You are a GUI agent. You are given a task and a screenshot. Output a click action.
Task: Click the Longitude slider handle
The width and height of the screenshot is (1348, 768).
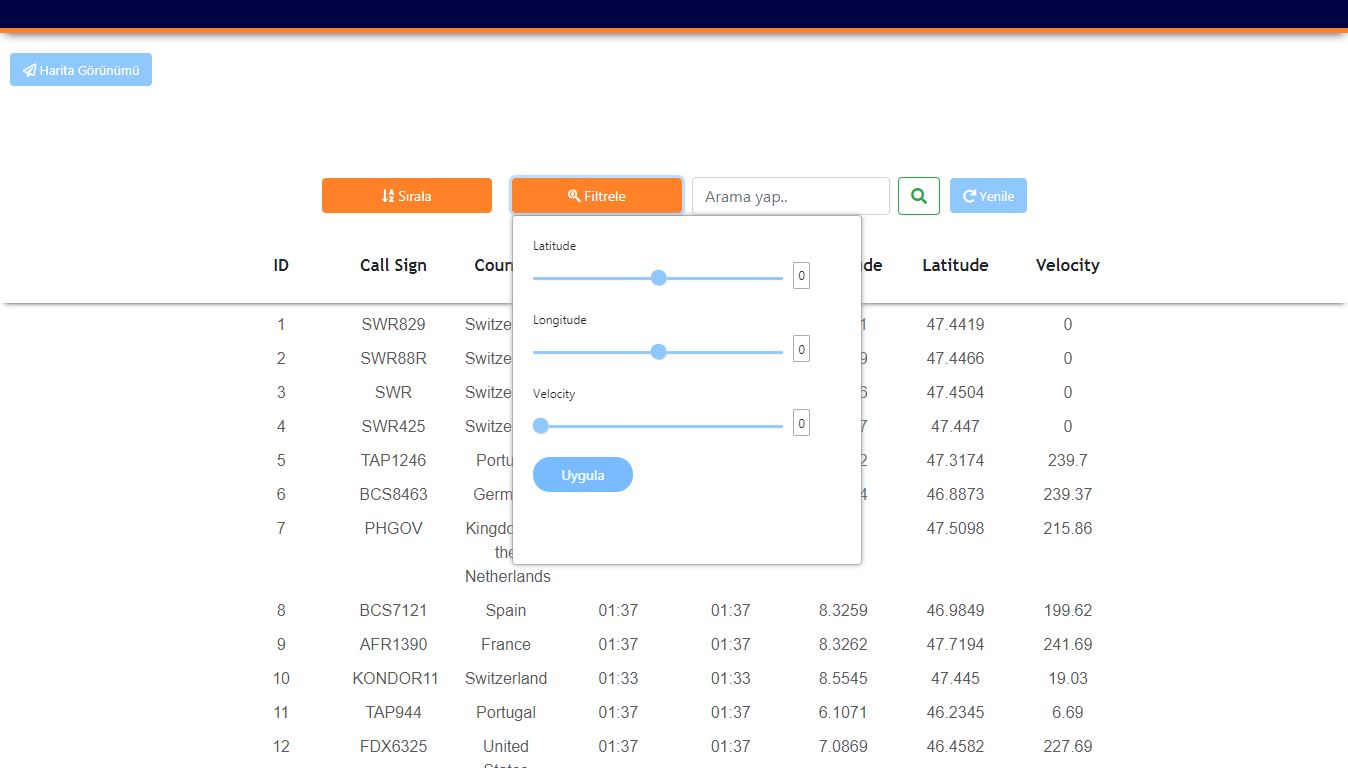(658, 352)
